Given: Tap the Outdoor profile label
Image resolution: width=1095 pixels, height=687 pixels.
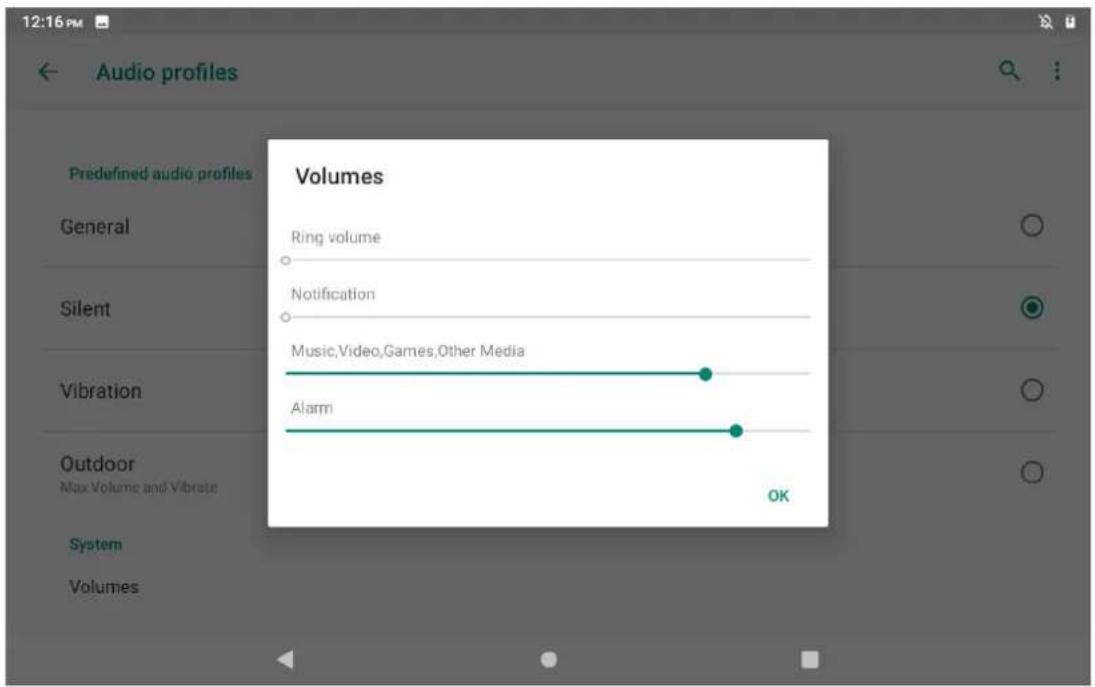Looking at the screenshot, I should click(97, 464).
